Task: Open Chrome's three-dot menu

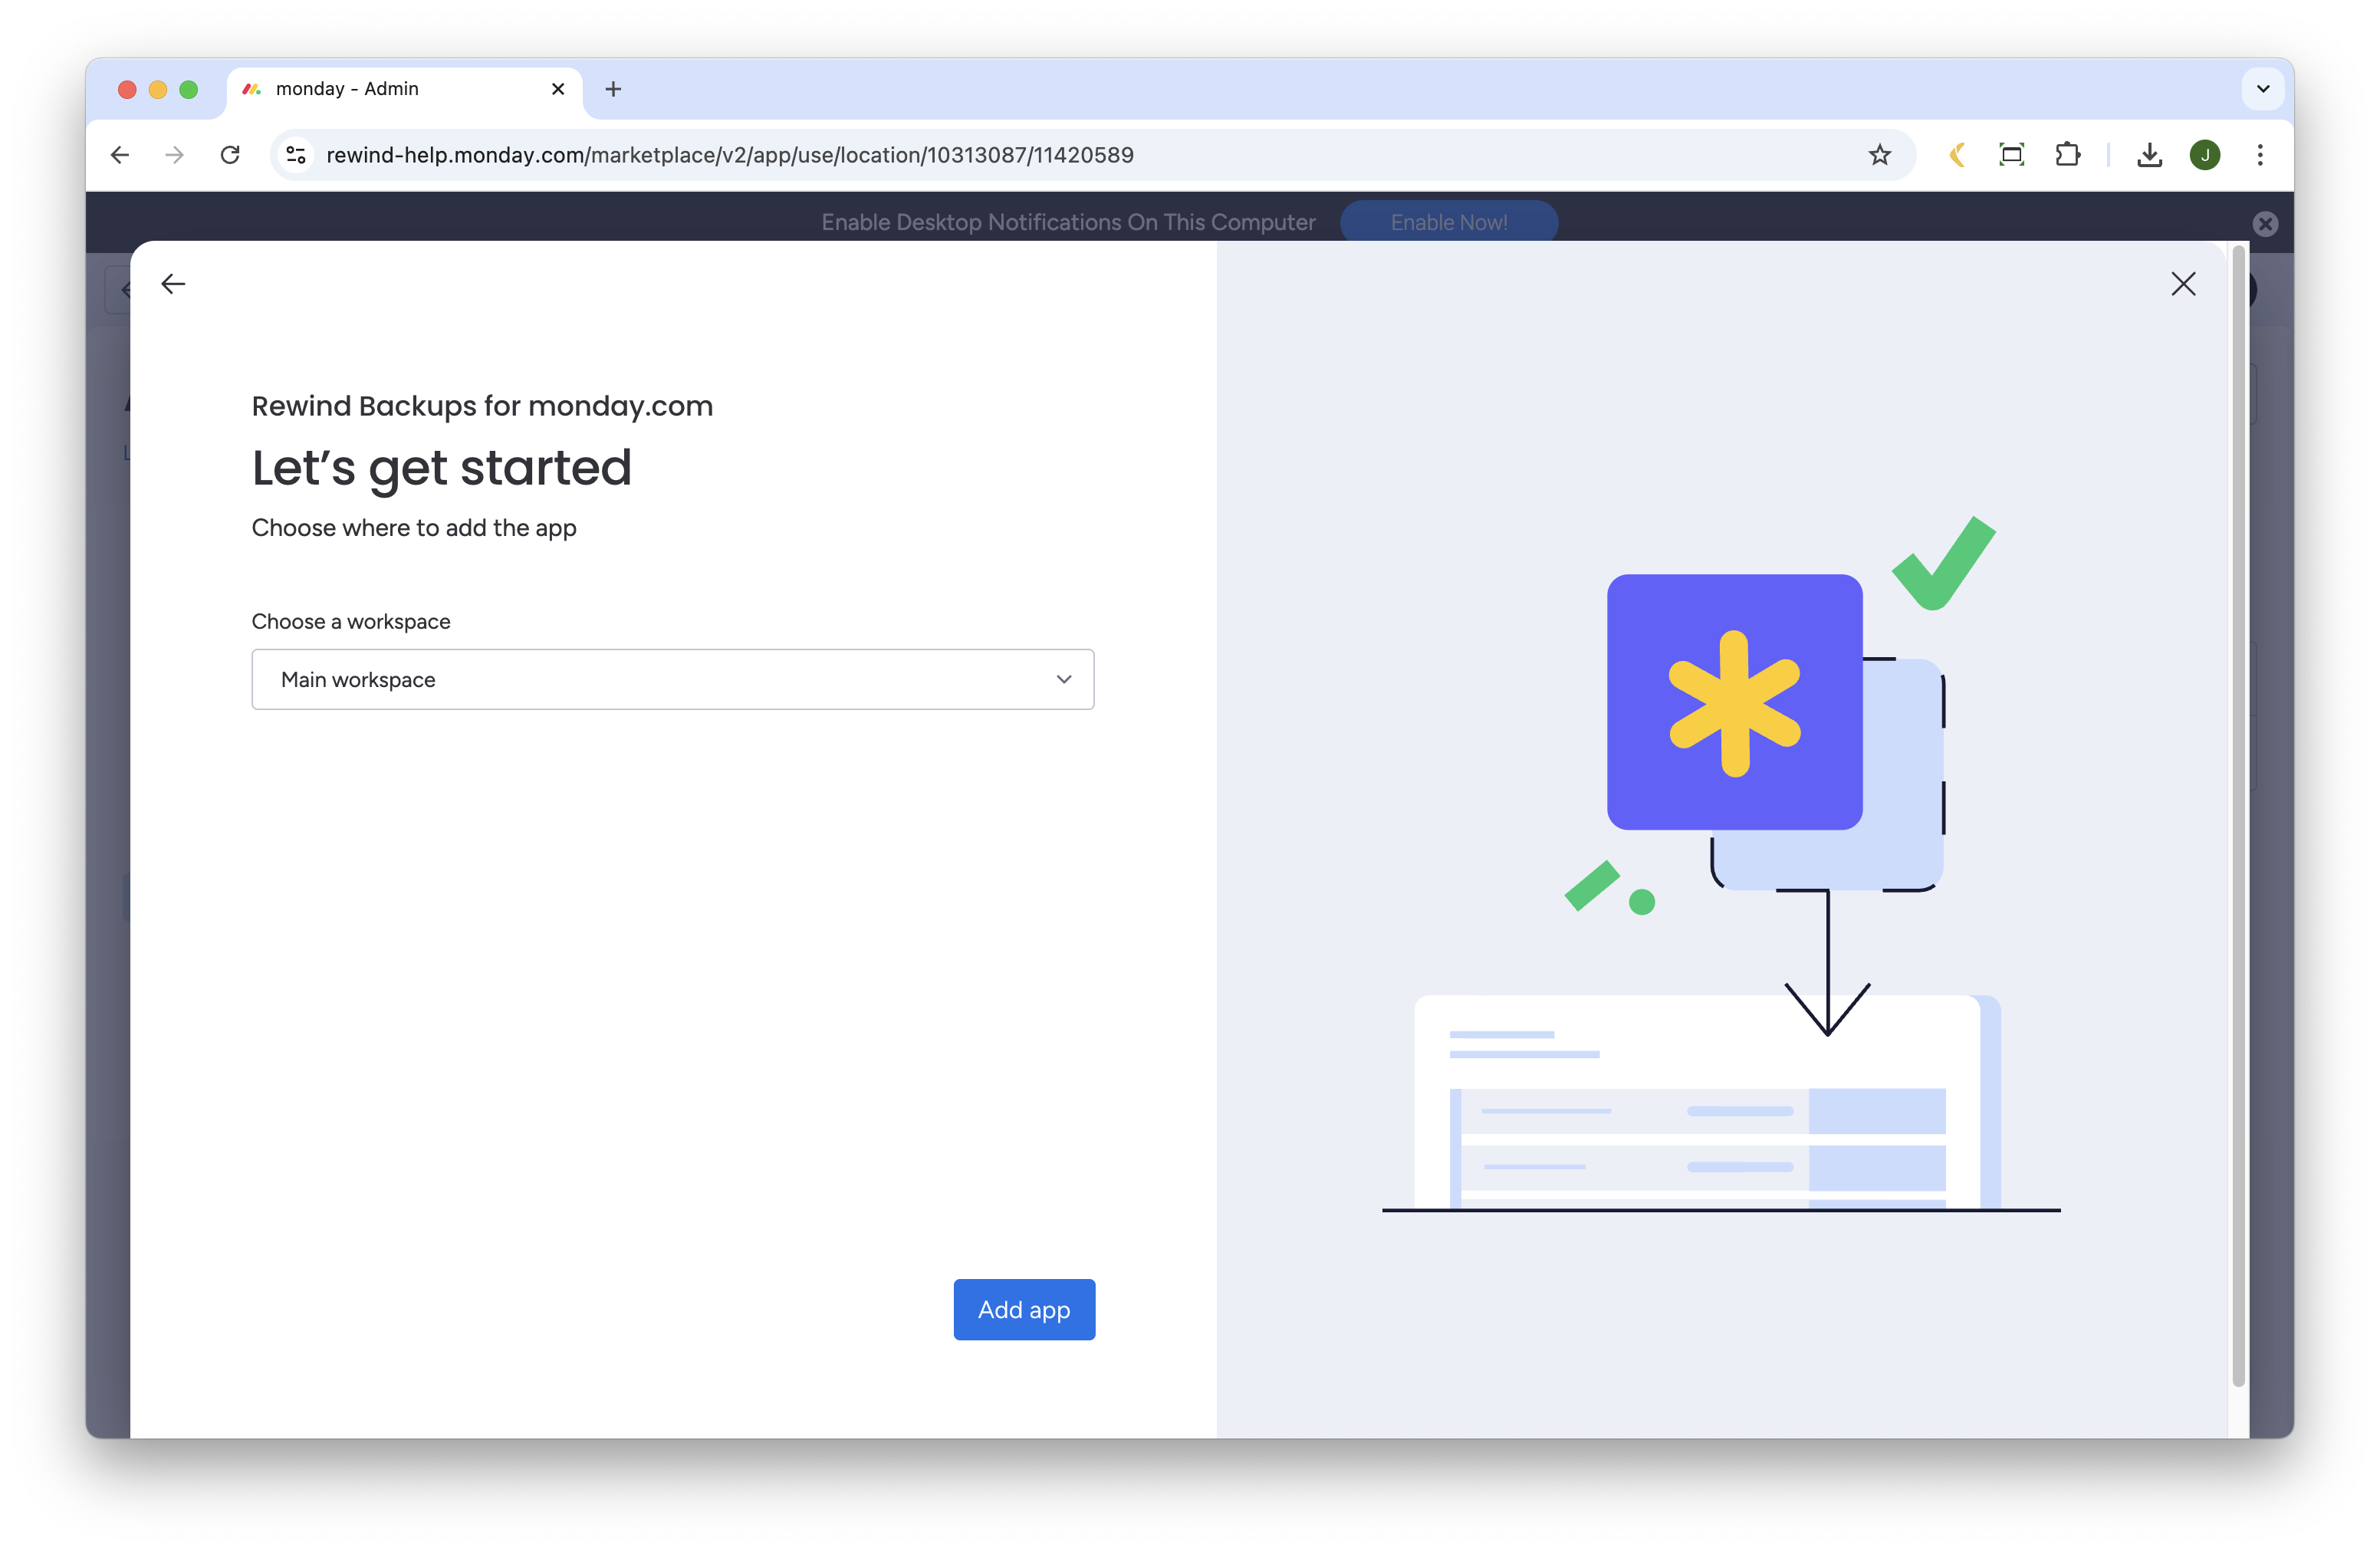Action: pos(2260,155)
